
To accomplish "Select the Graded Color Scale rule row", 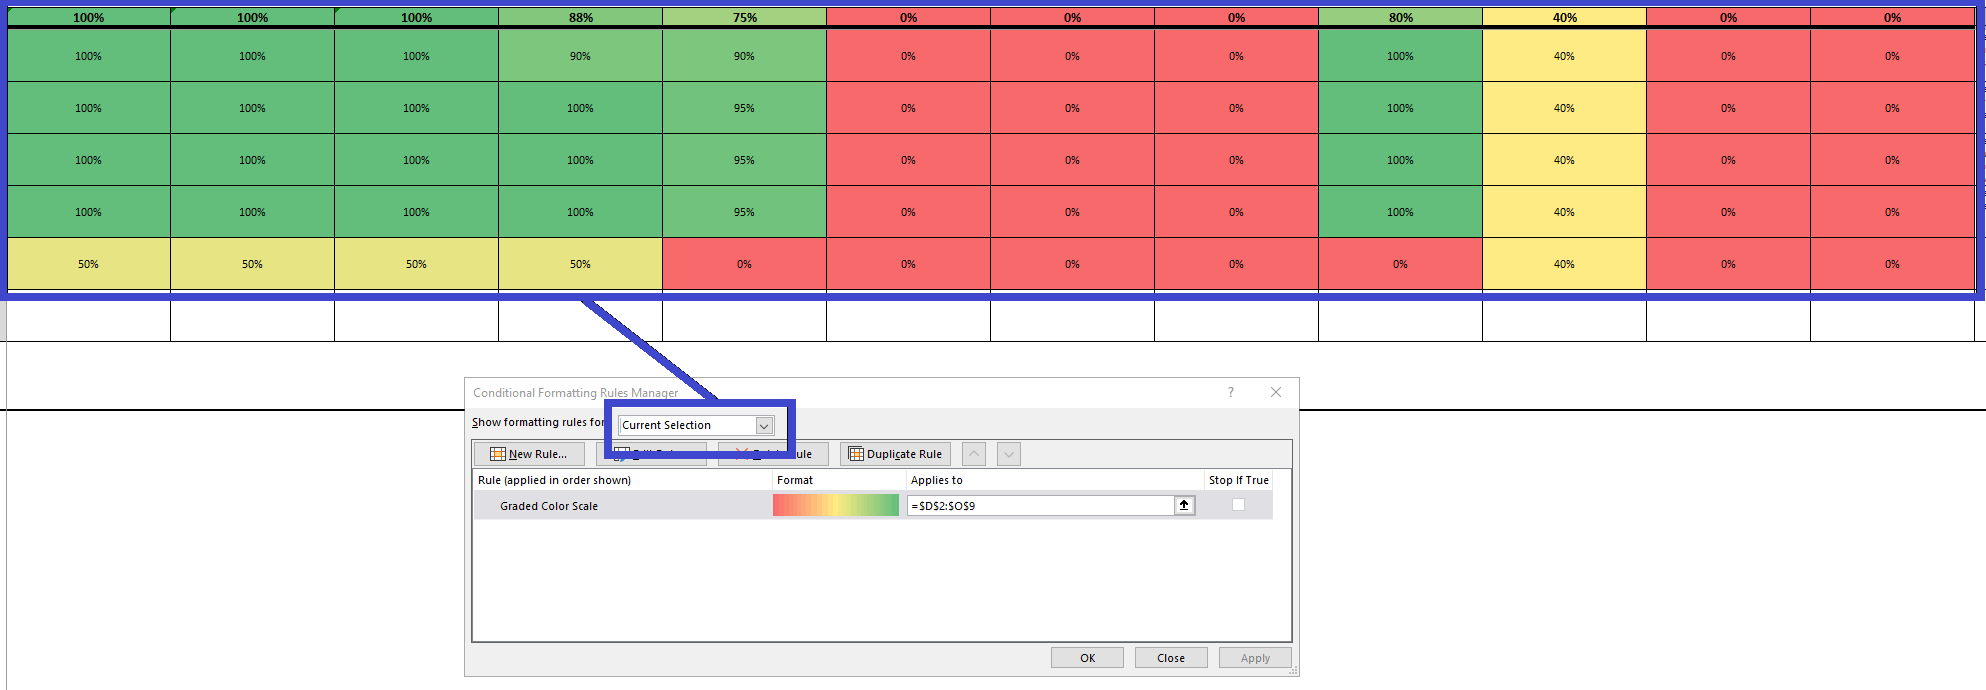I will (x=872, y=506).
